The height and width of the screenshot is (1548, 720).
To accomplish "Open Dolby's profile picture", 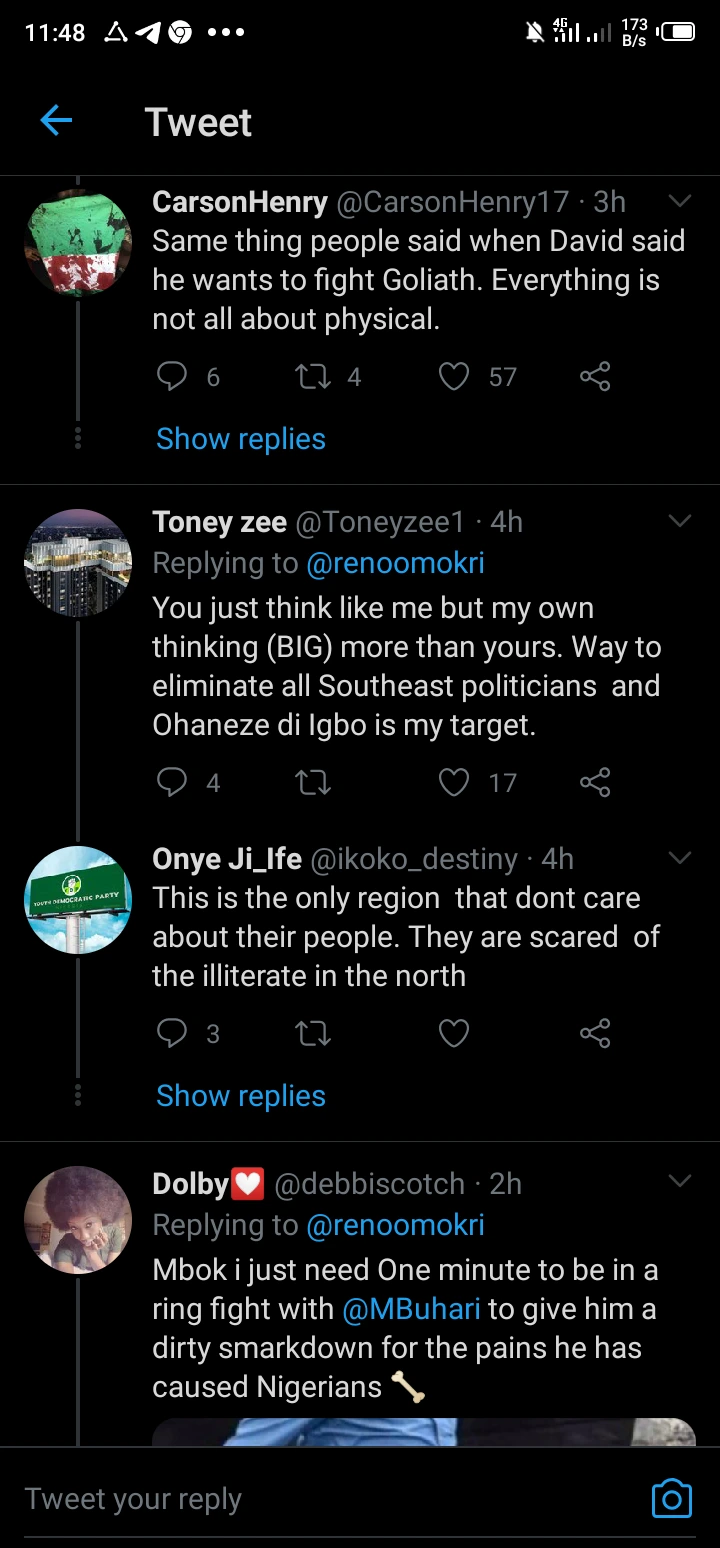I will pyautogui.click(x=78, y=1220).
